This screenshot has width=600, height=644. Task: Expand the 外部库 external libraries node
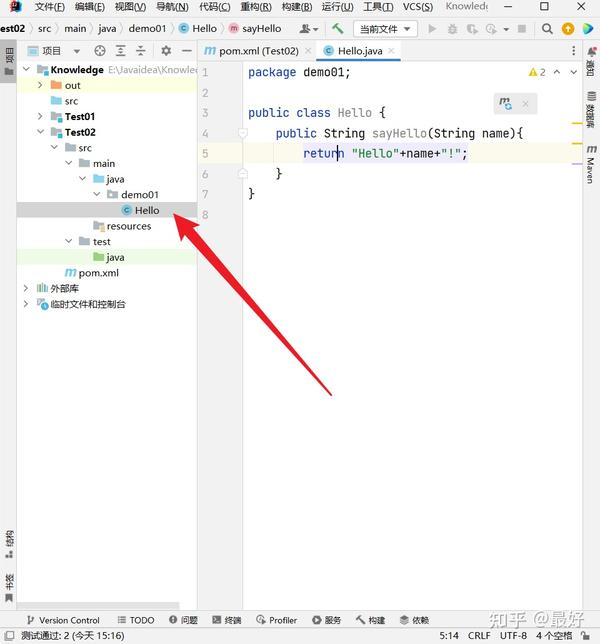(26, 288)
